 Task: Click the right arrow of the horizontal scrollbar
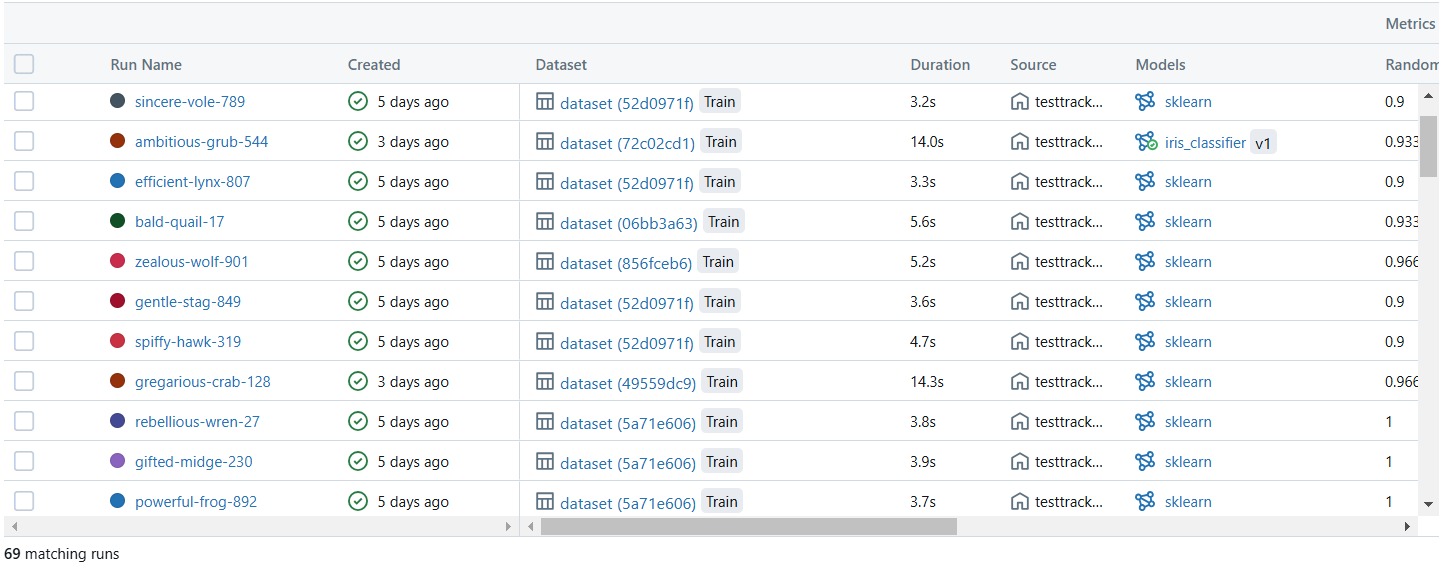click(1407, 526)
